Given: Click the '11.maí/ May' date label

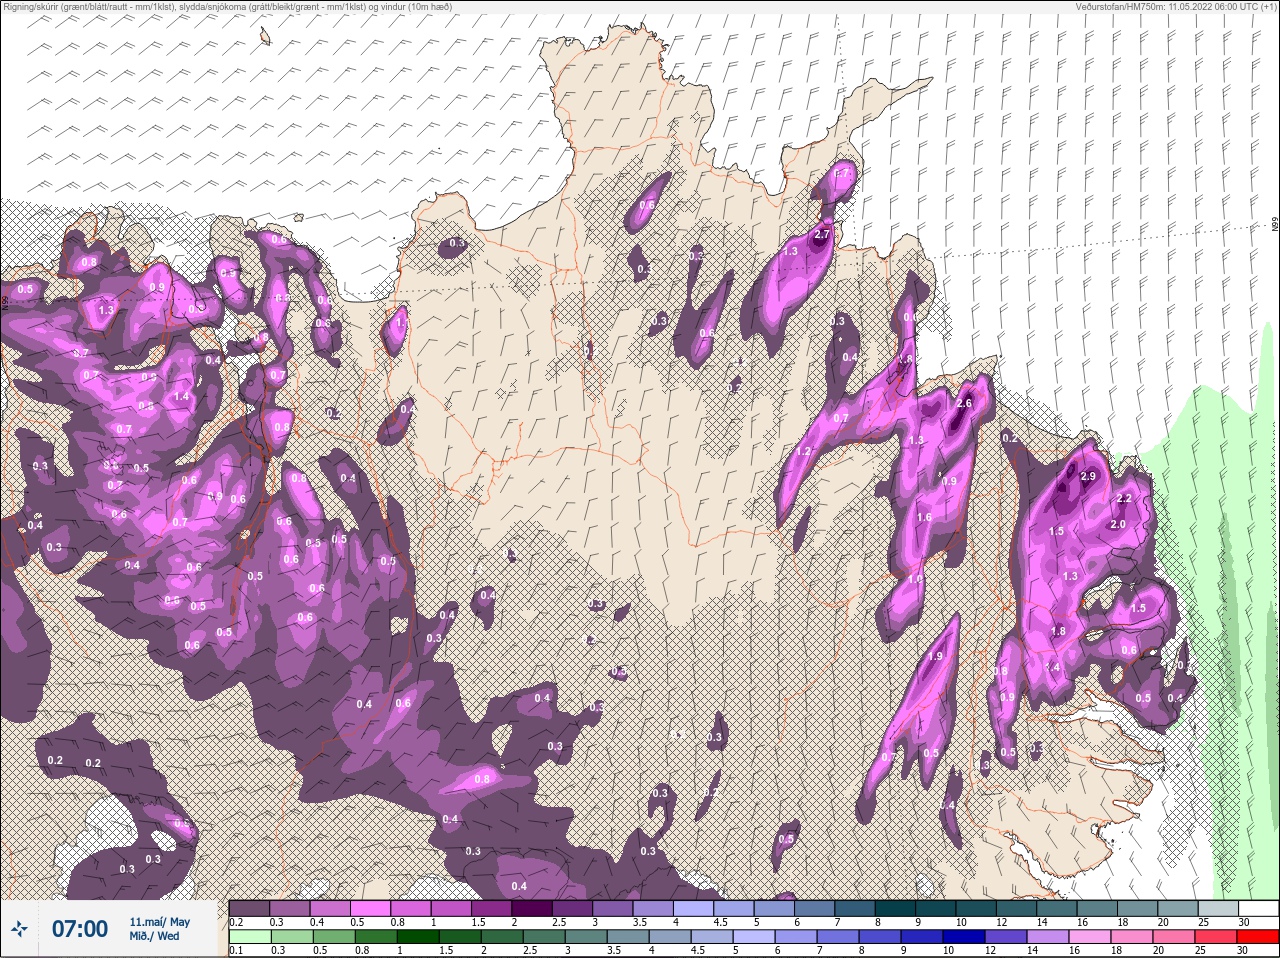Looking at the screenshot, I should [x=159, y=921].
